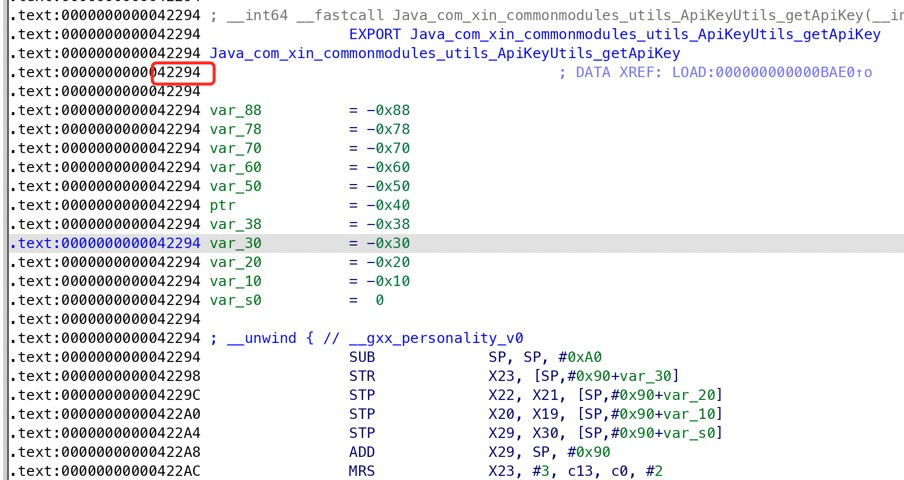
Task: Click the -0x10 offset value
Action: [388, 281]
